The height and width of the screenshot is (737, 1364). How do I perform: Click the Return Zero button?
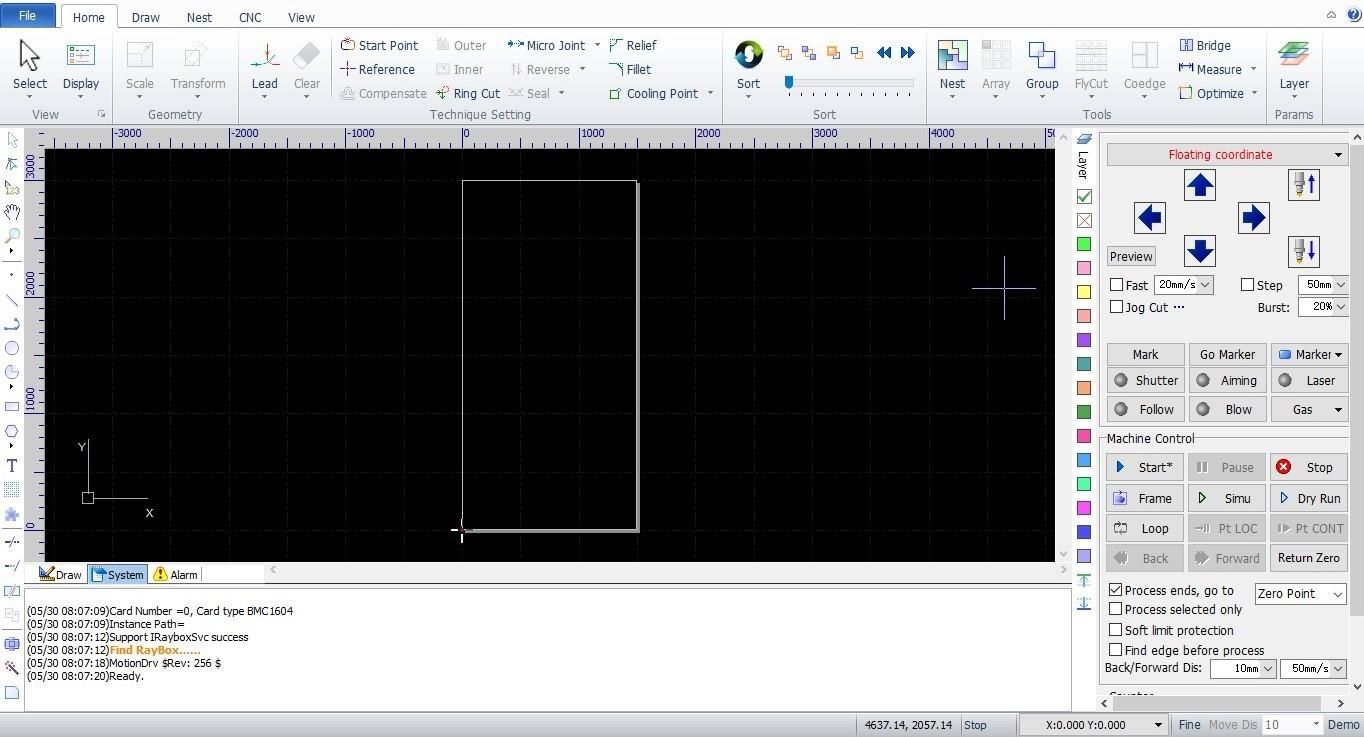[1309, 558]
